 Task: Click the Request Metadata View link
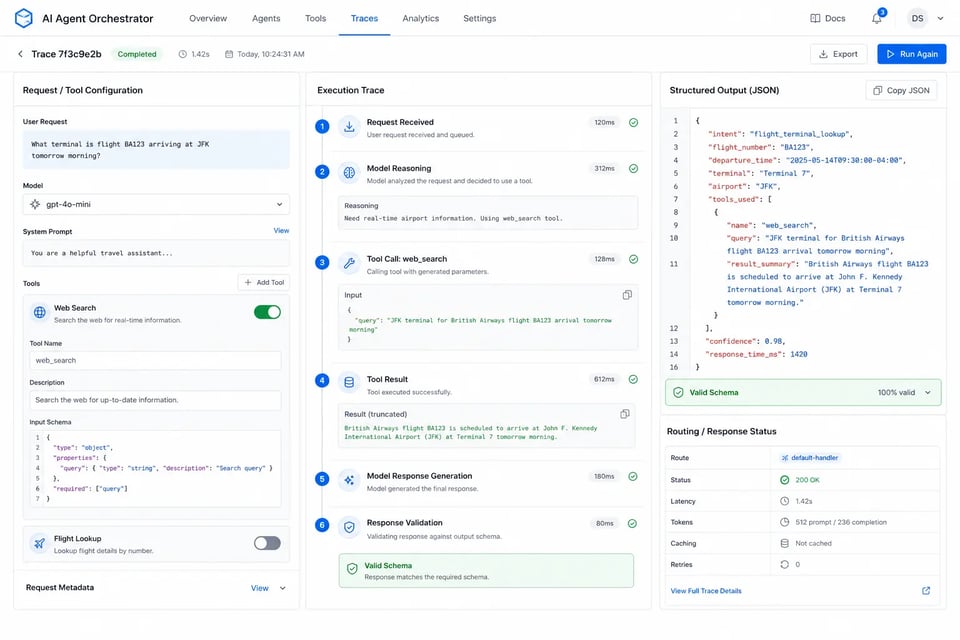click(260, 588)
